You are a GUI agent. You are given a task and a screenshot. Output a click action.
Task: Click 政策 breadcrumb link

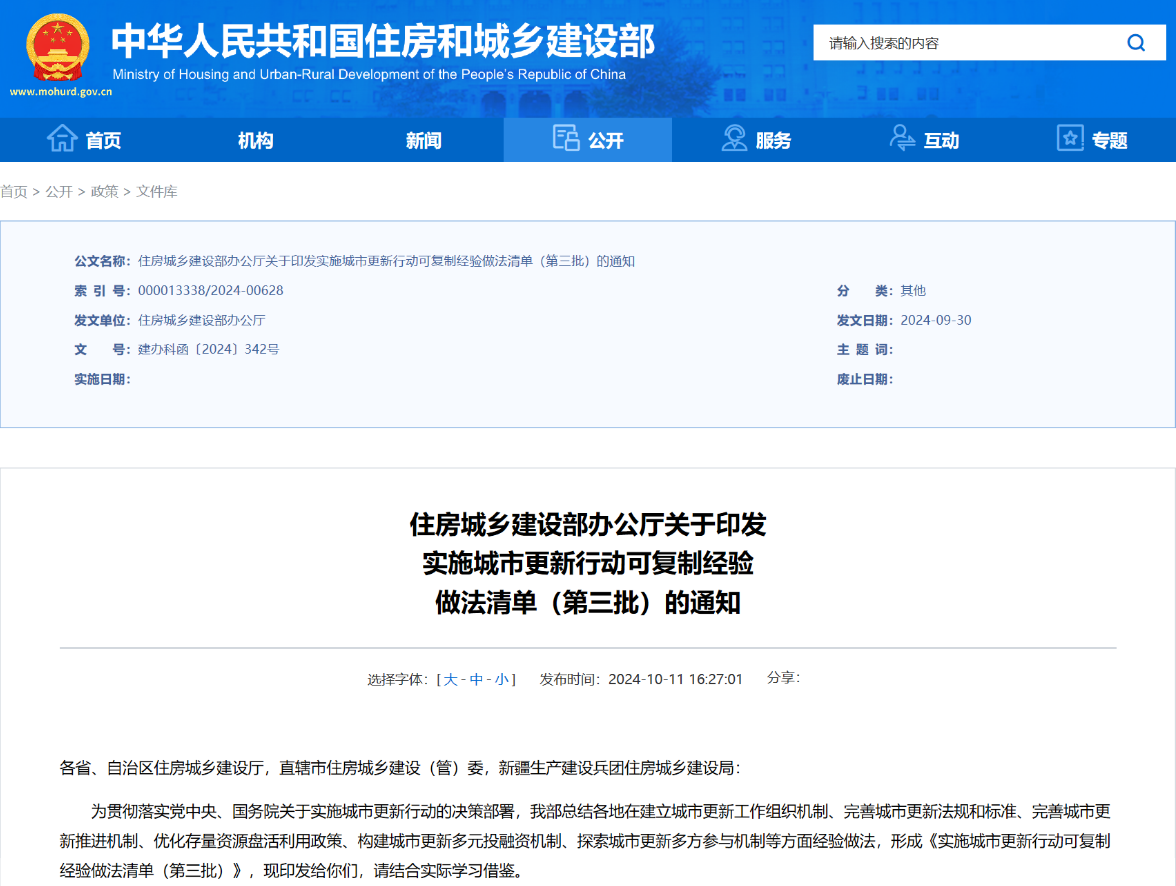(x=104, y=192)
